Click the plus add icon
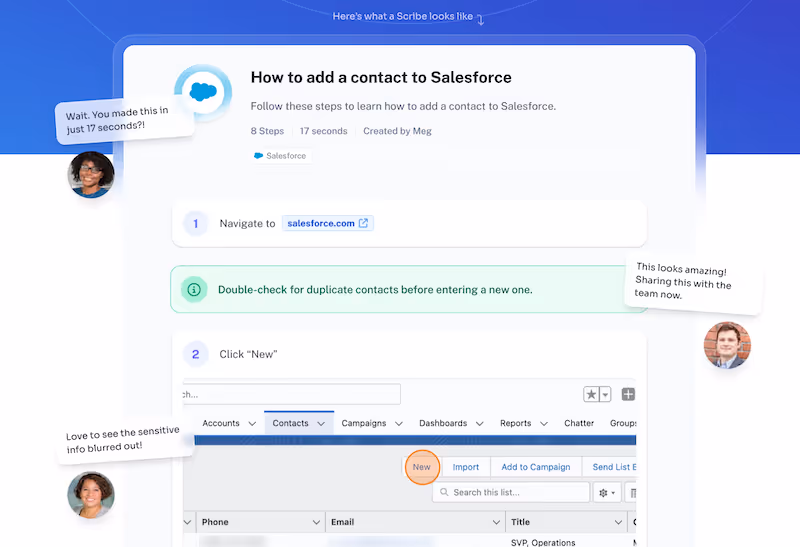 point(628,394)
